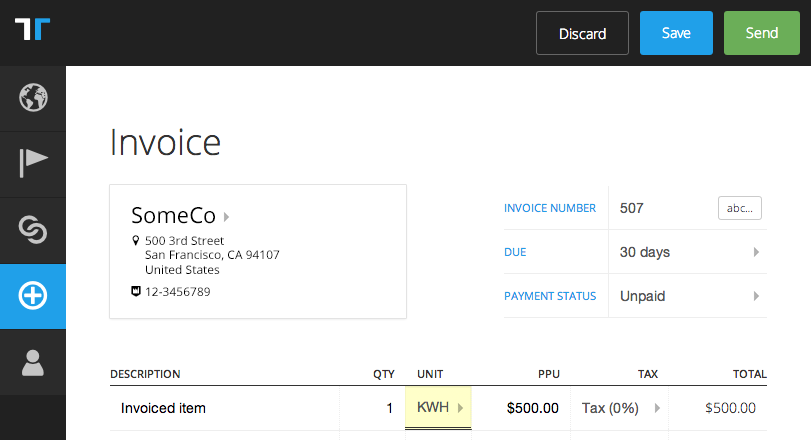The image size is (811, 440).
Task: Open the KWH unit dropdown
Action: [x=438, y=407]
